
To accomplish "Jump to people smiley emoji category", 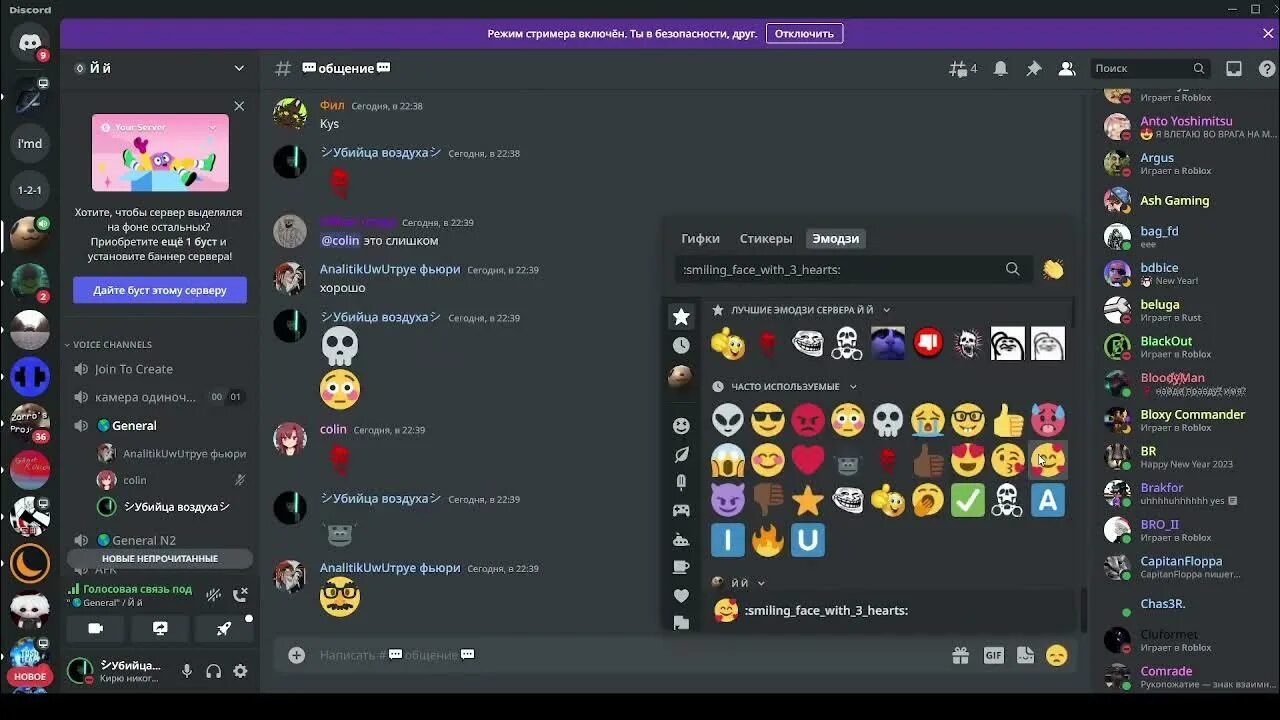I will pos(681,426).
